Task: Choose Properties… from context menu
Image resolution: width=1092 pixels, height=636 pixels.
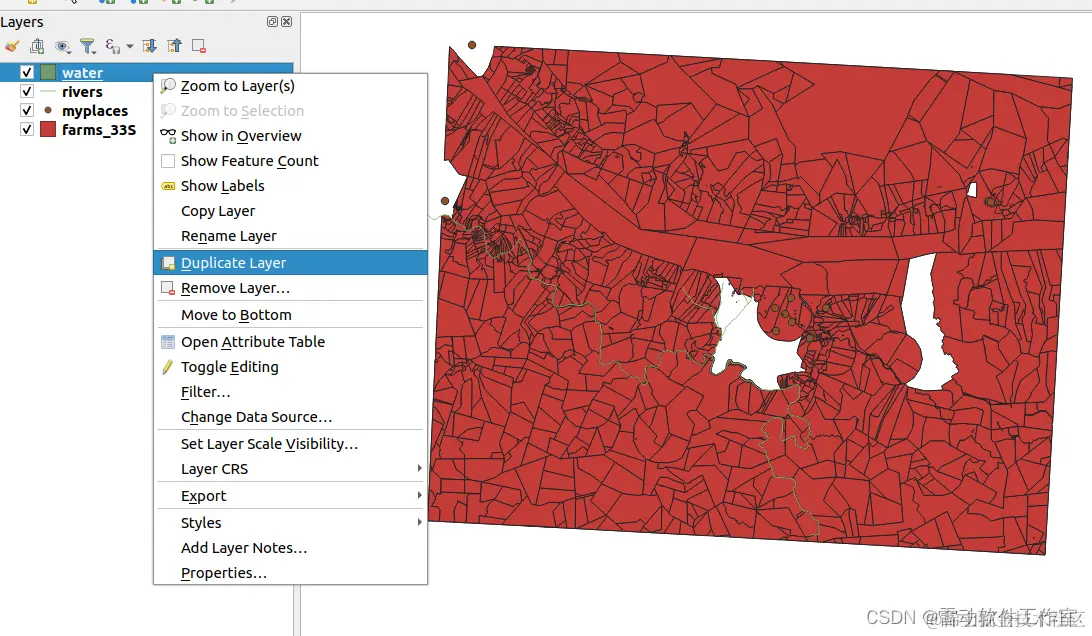Action: (290, 573)
